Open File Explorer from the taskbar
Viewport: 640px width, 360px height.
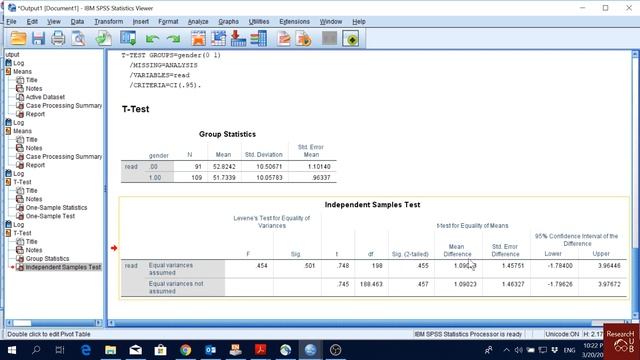110,350
